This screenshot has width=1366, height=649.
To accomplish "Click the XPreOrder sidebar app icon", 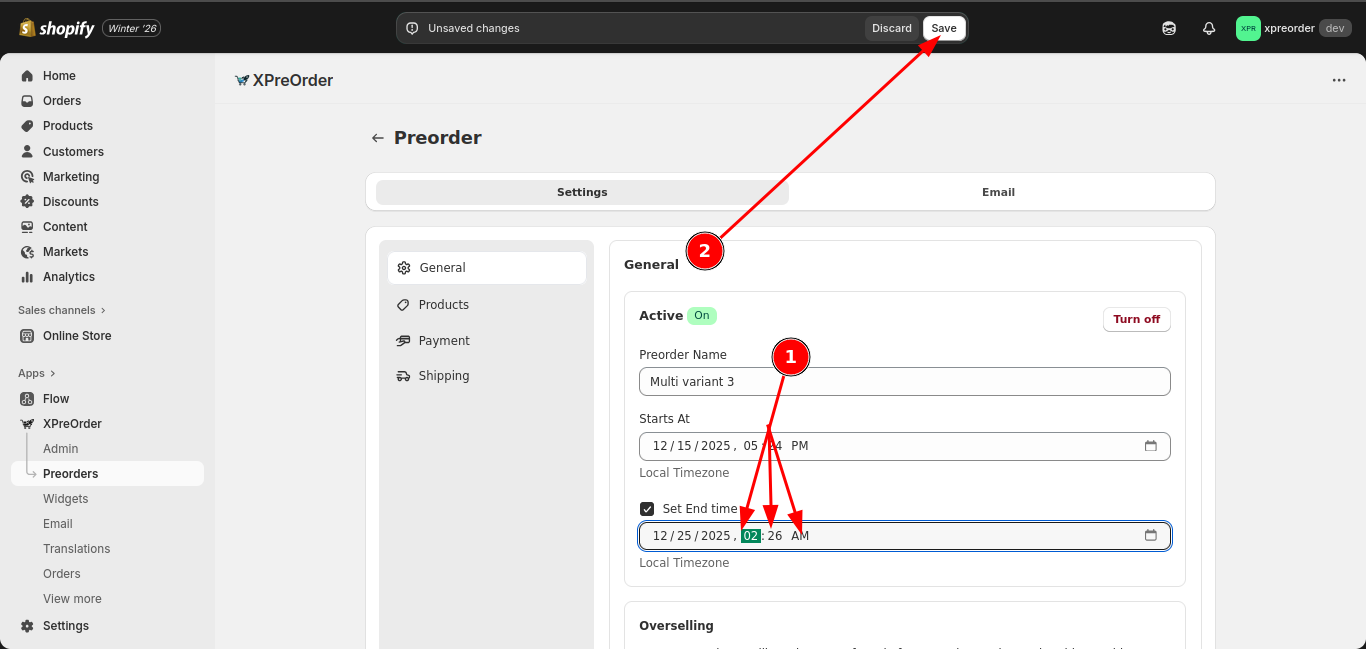I will click(27, 424).
